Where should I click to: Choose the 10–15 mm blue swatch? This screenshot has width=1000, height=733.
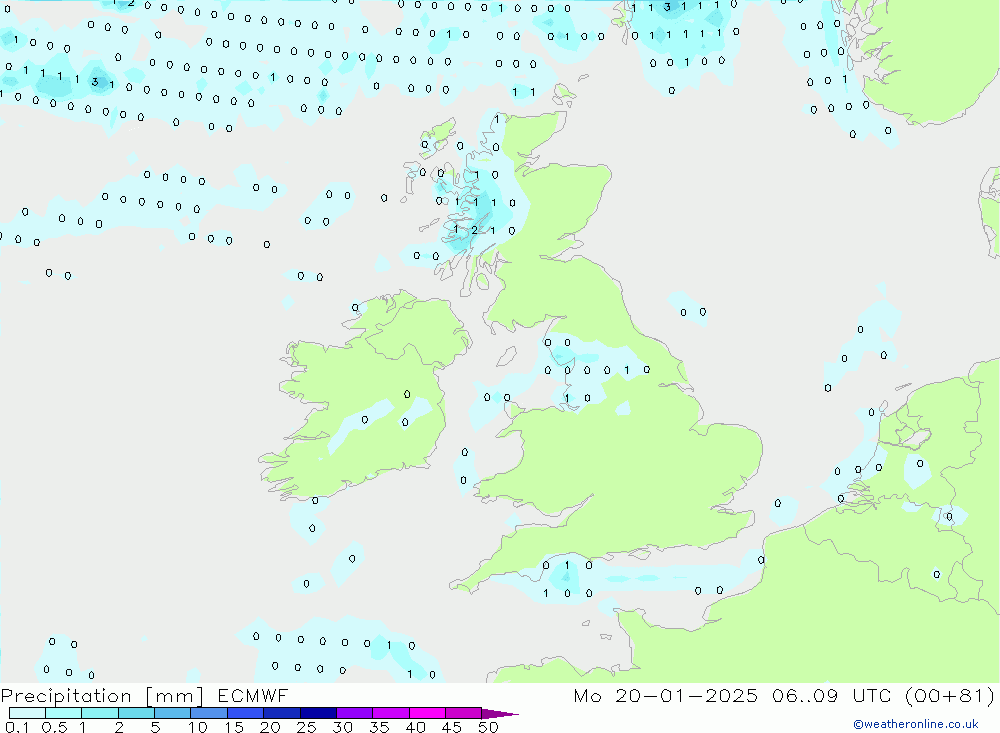[209, 713]
